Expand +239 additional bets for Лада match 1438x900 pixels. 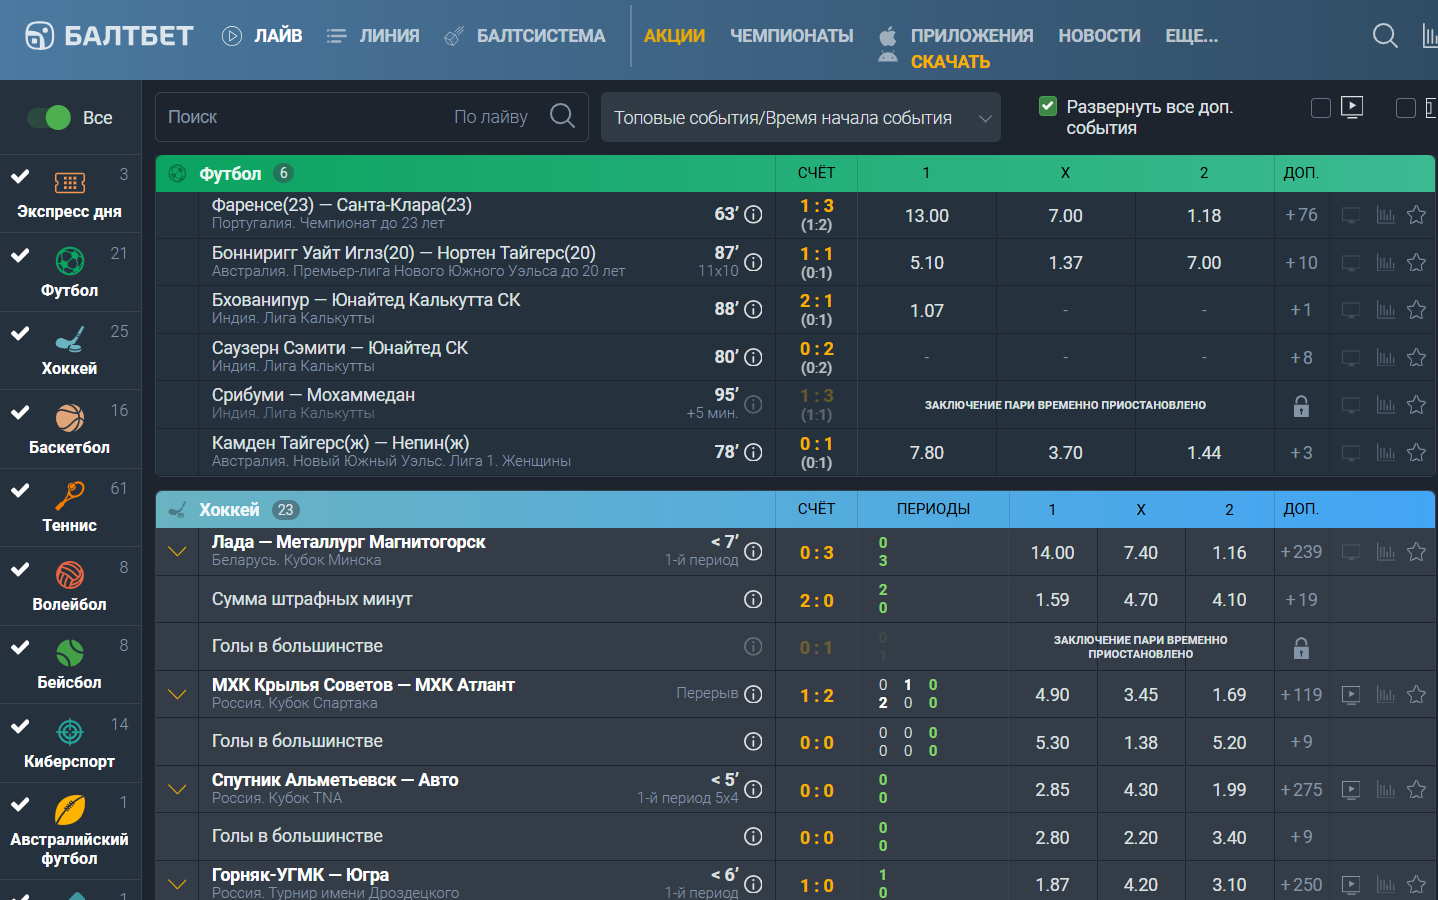pyautogui.click(x=1301, y=552)
